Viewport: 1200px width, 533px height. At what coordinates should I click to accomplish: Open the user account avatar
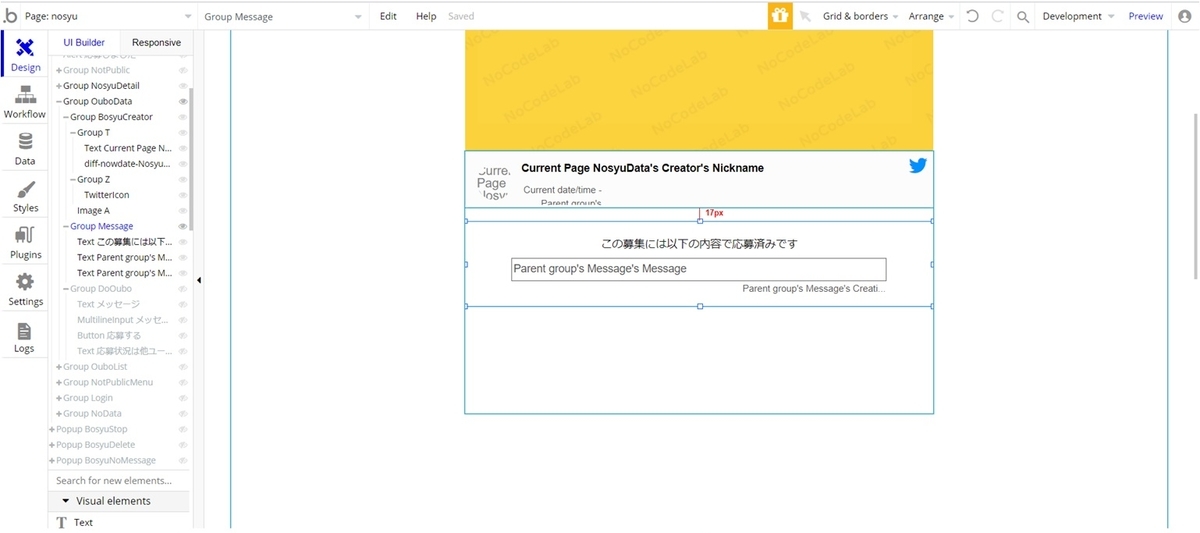point(1185,16)
